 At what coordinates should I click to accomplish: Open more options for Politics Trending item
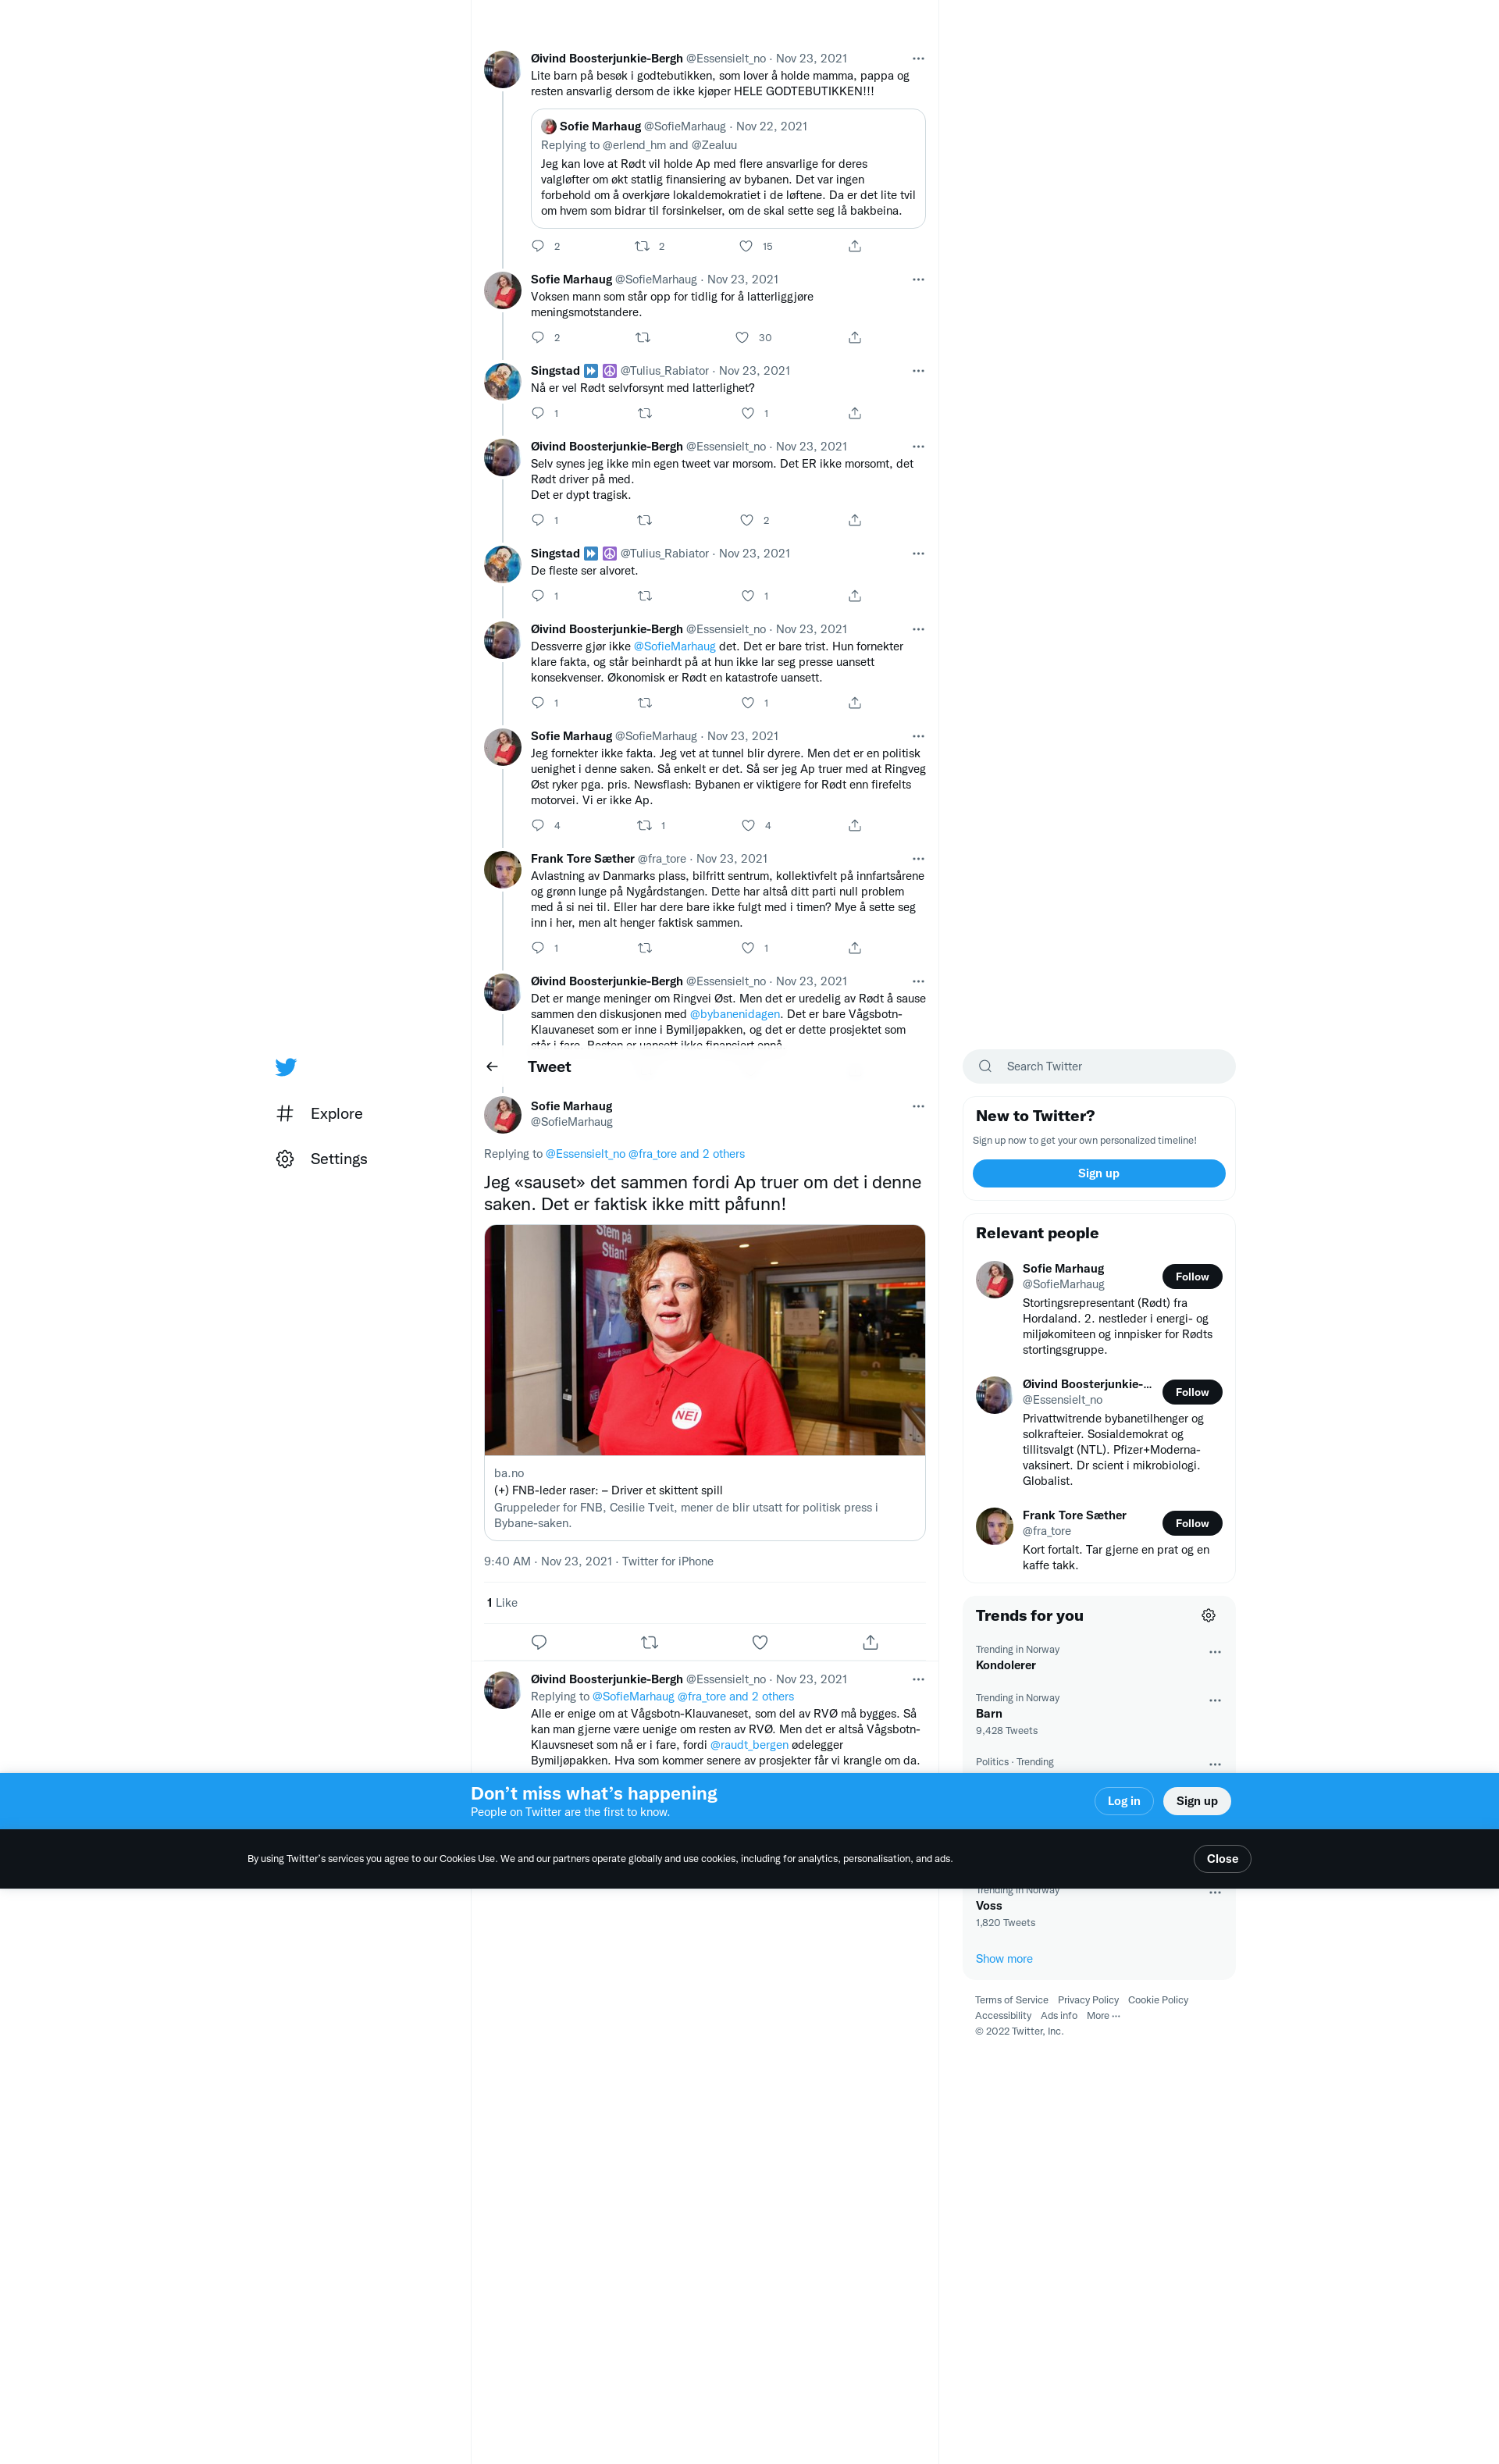(x=1214, y=1764)
